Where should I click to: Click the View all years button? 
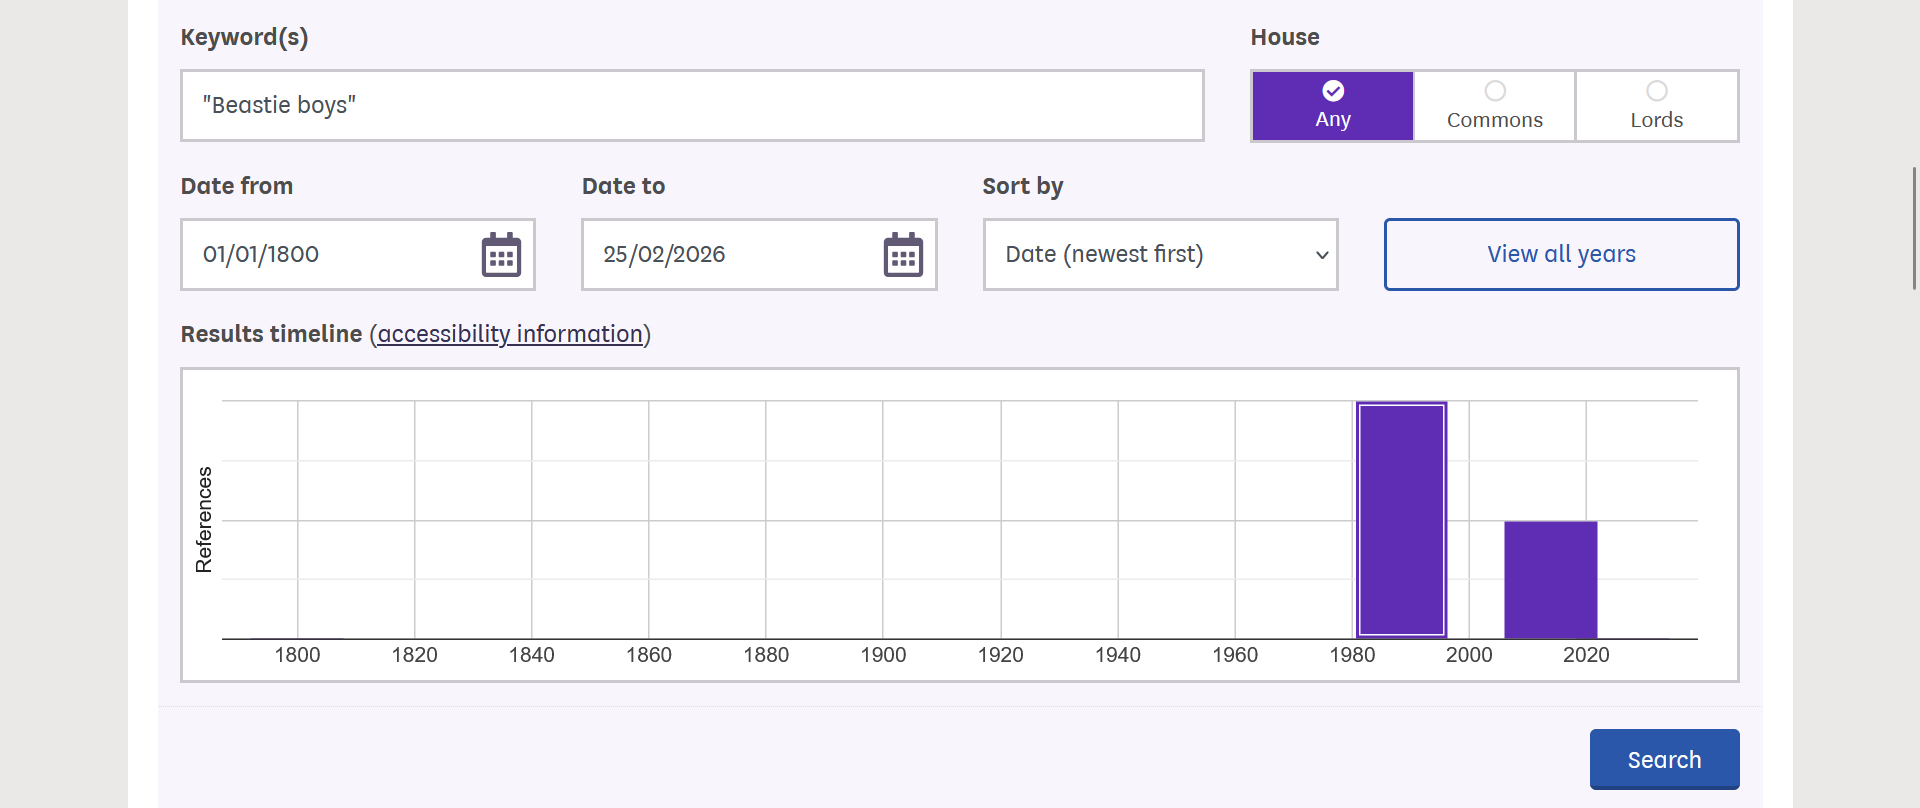click(x=1561, y=255)
